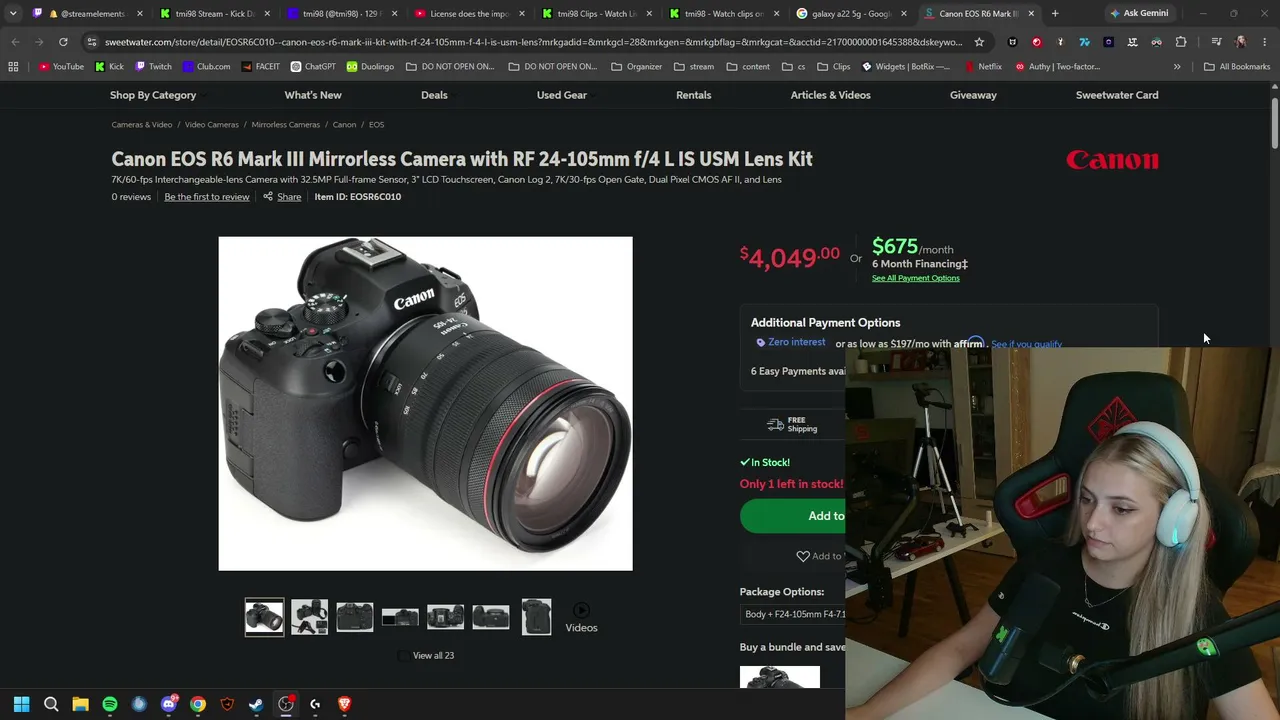
Task: Open Brave browser from the taskbar
Action: [344, 704]
